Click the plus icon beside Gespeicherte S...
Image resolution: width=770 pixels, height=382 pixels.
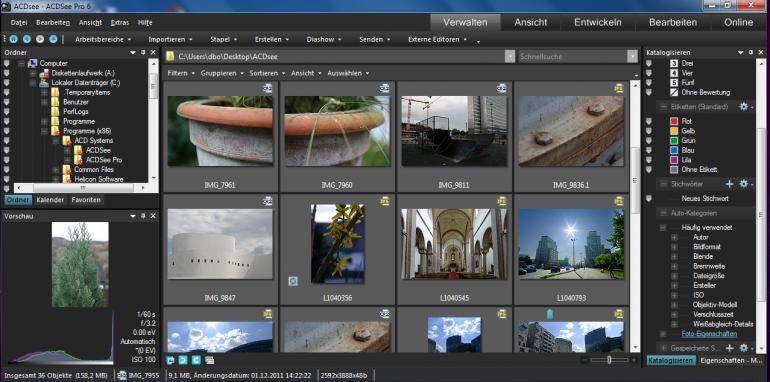point(729,348)
